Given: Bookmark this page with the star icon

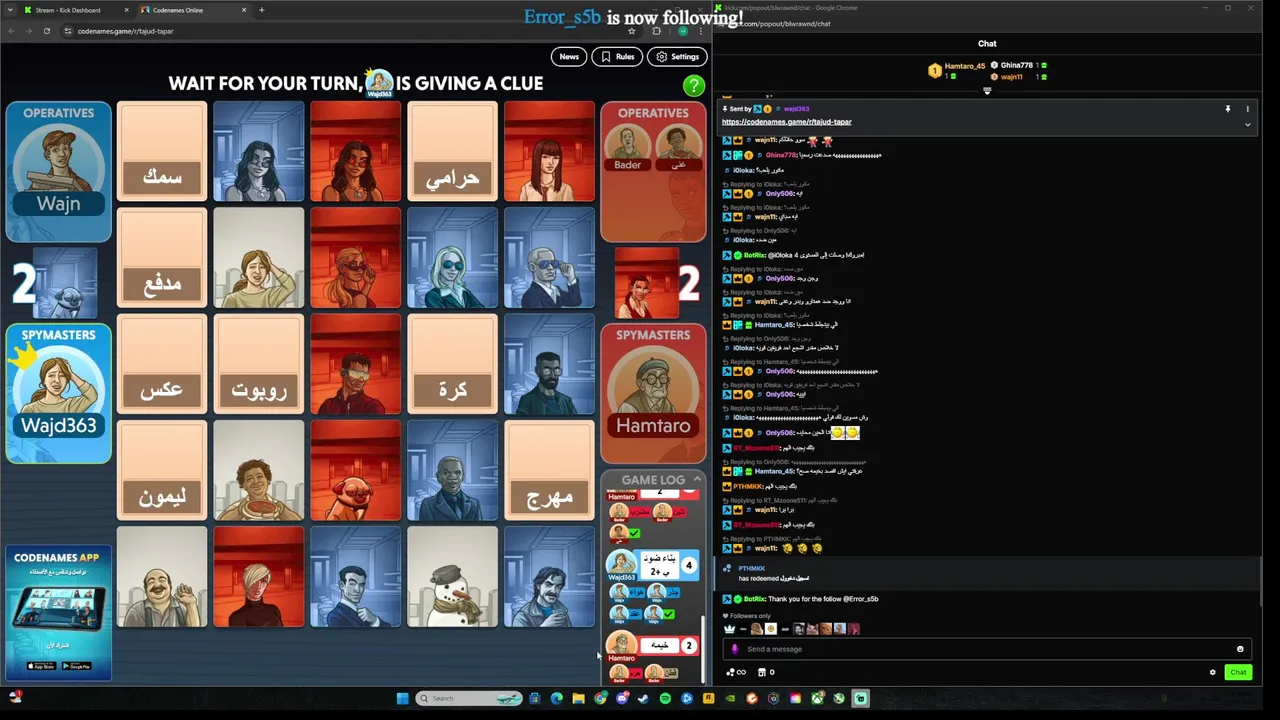Looking at the screenshot, I should coord(631,31).
